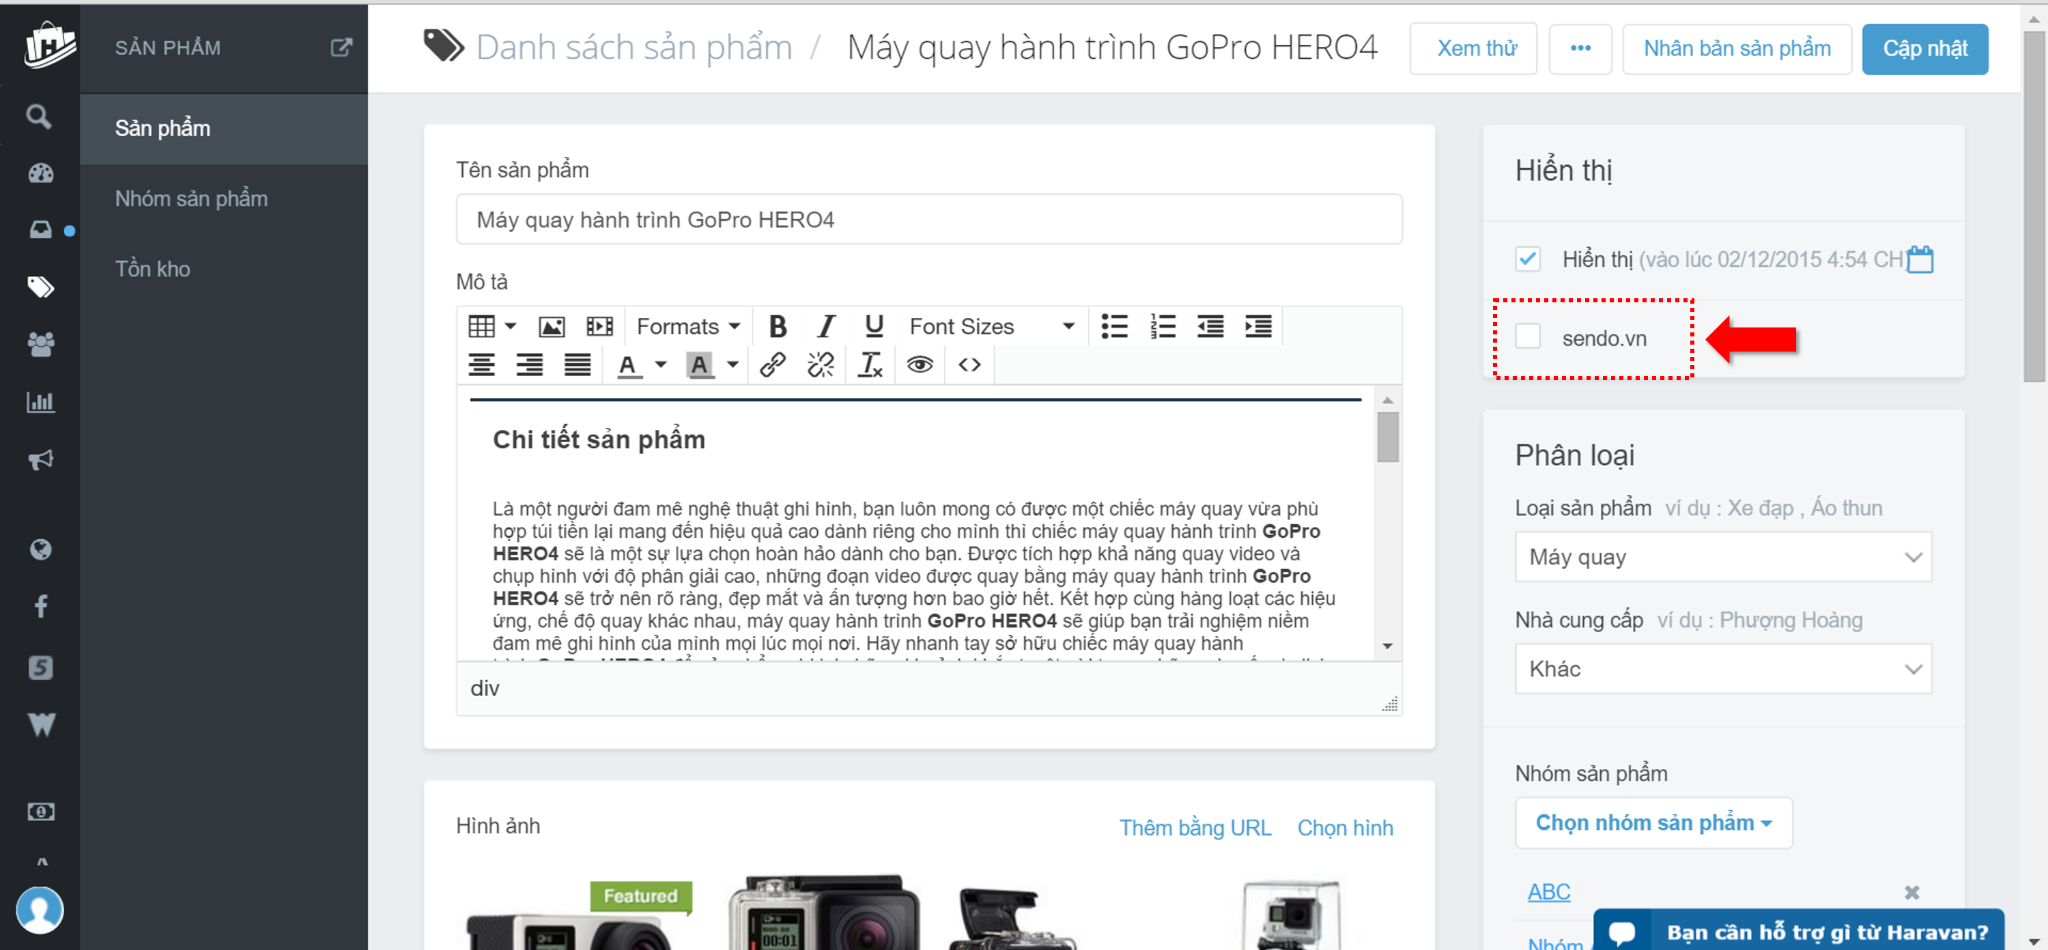This screenshot has height=950, width=2048.
Task: Enable the sendo.vn checkbox
Action: point(1528,336)
